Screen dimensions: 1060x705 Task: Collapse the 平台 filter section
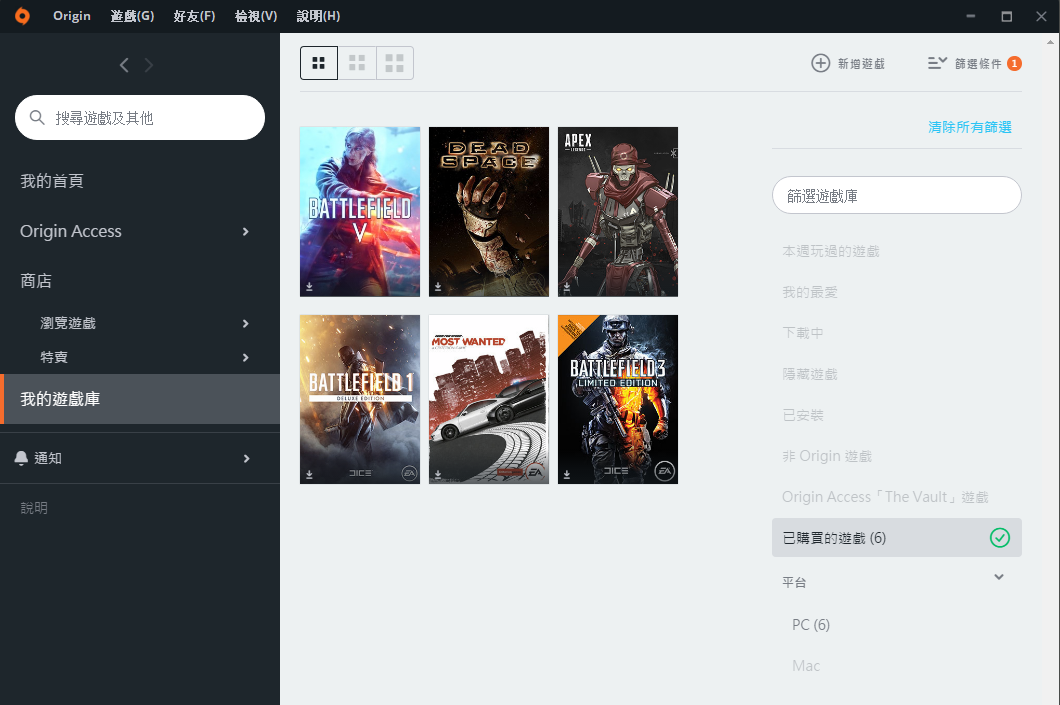click(998, 577)
